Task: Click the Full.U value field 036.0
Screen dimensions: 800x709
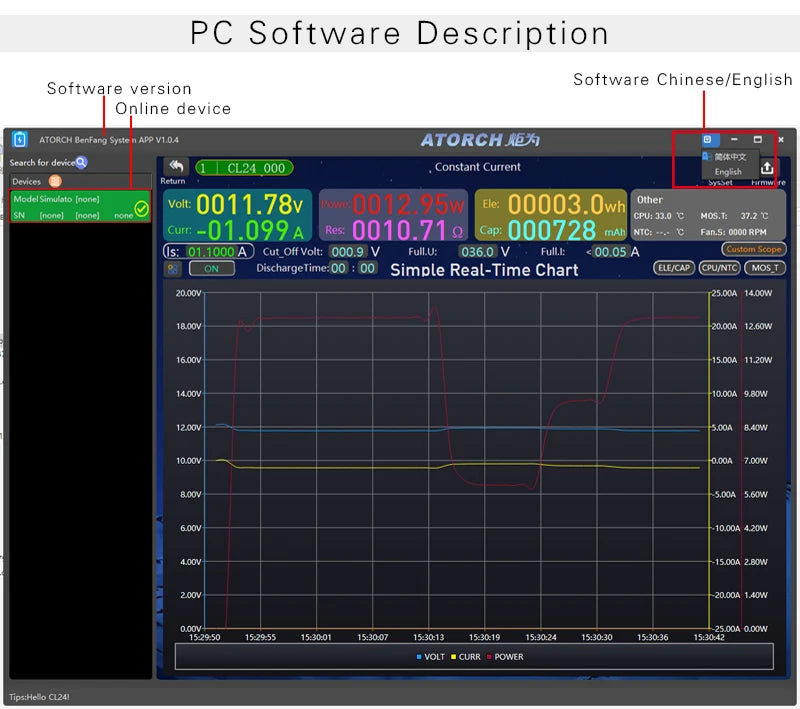Action: point(478,251)
